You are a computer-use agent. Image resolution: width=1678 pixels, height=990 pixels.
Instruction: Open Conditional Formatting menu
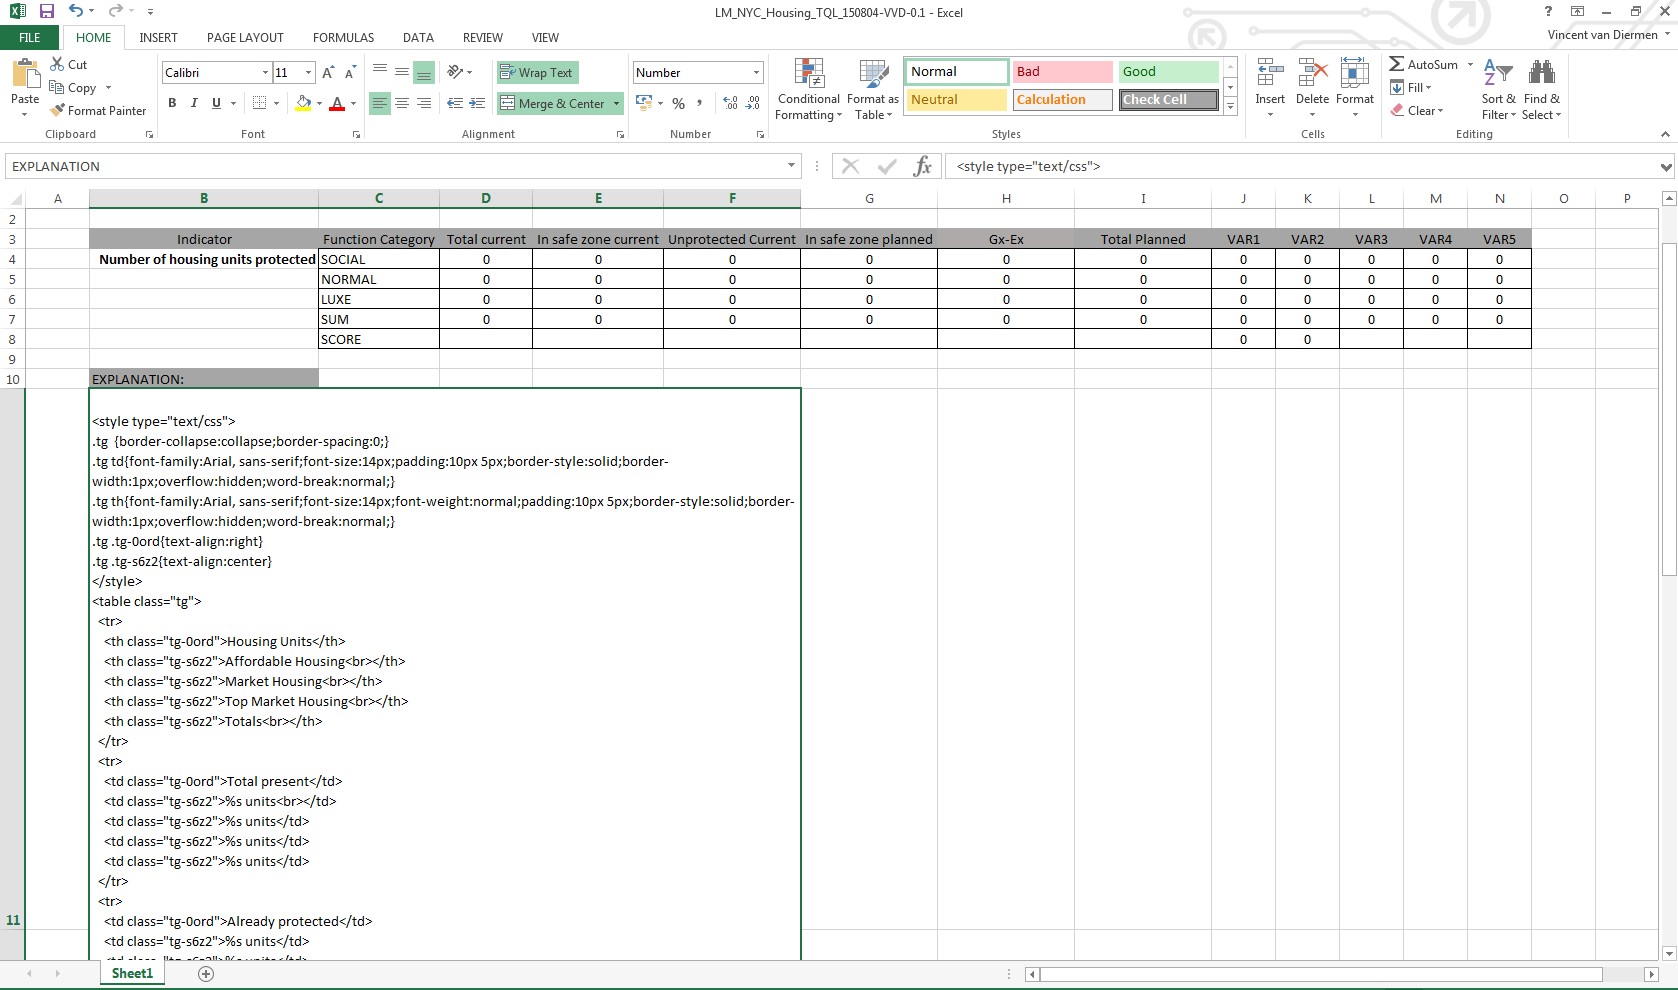pos(808,90)
